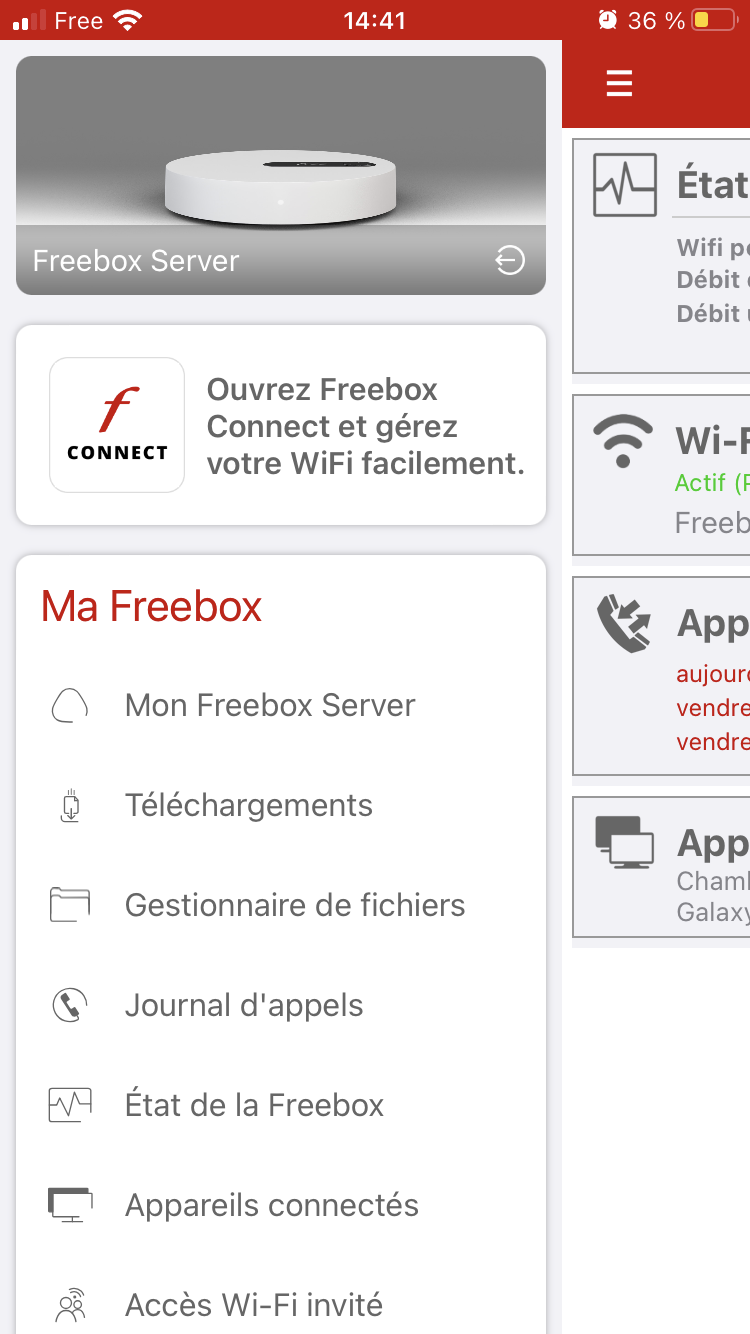Tap the Gestionnaire de fichiers folder icon
The width and height of the screenshot is (750, 1334).
pyautogui.click(x=69, y=905)
